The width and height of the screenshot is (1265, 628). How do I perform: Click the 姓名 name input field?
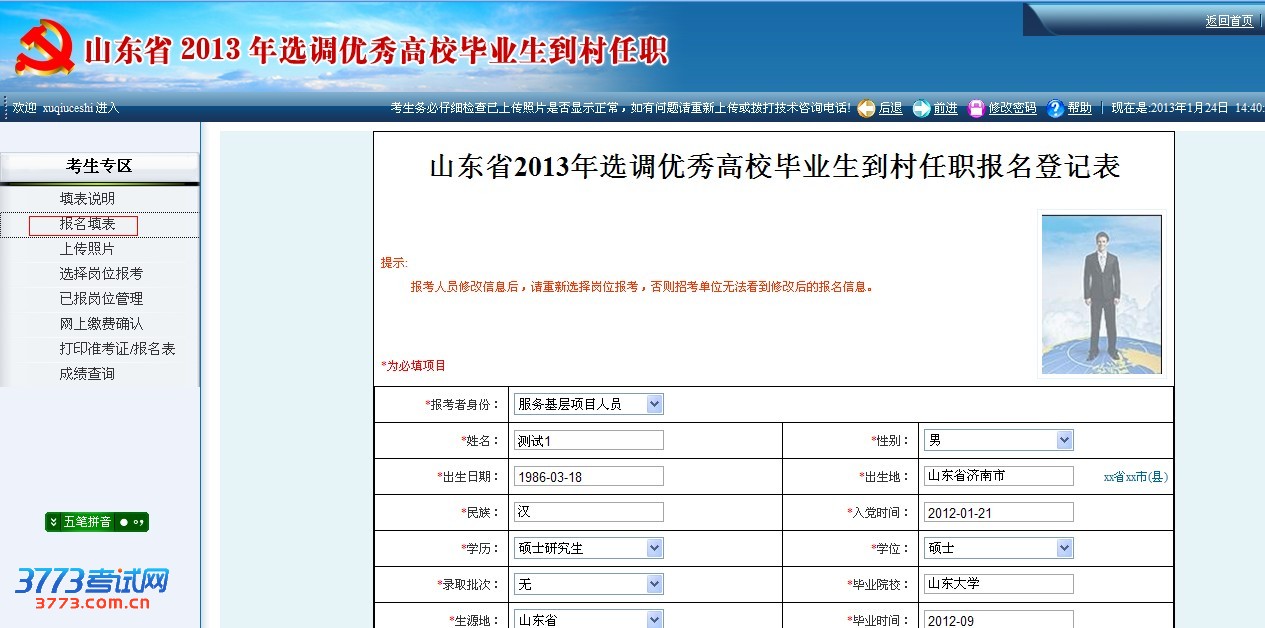click(x=588, y=440)
